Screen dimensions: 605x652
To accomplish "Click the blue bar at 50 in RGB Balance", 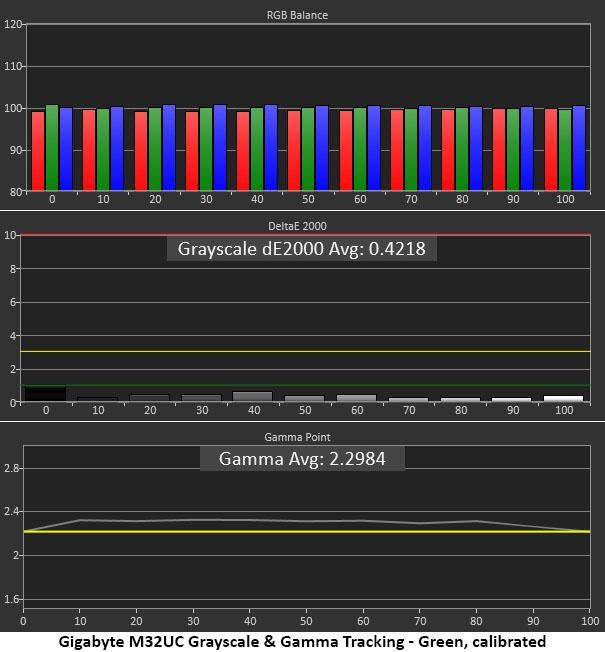I will tap(322, 148).
